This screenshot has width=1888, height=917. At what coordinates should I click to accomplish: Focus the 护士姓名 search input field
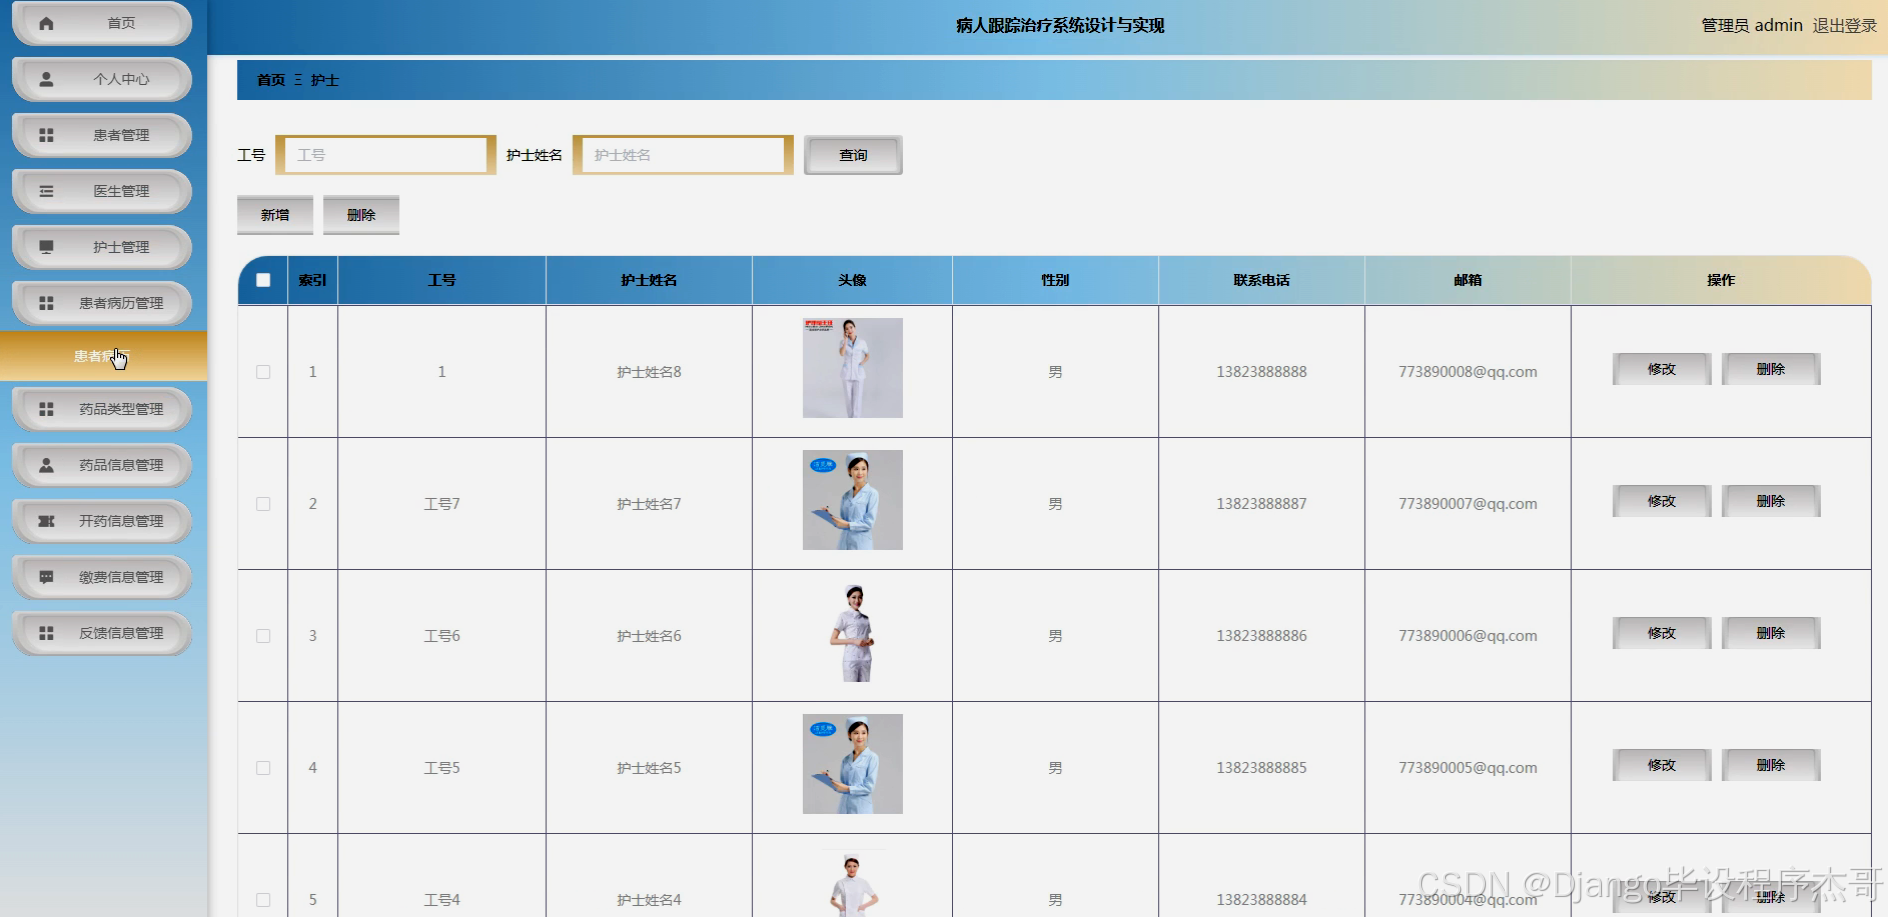(683, 155)
